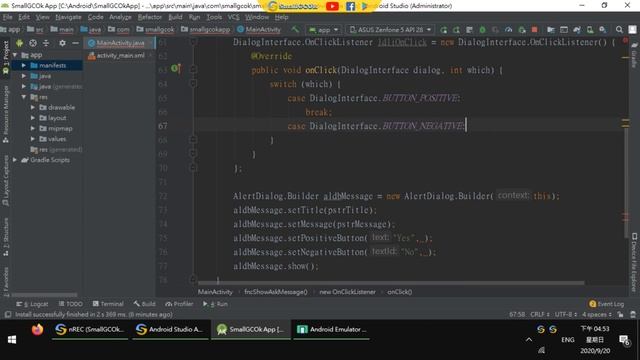Open the File menu
Viewport: 640px width, 360px height.
coord(7,17)
